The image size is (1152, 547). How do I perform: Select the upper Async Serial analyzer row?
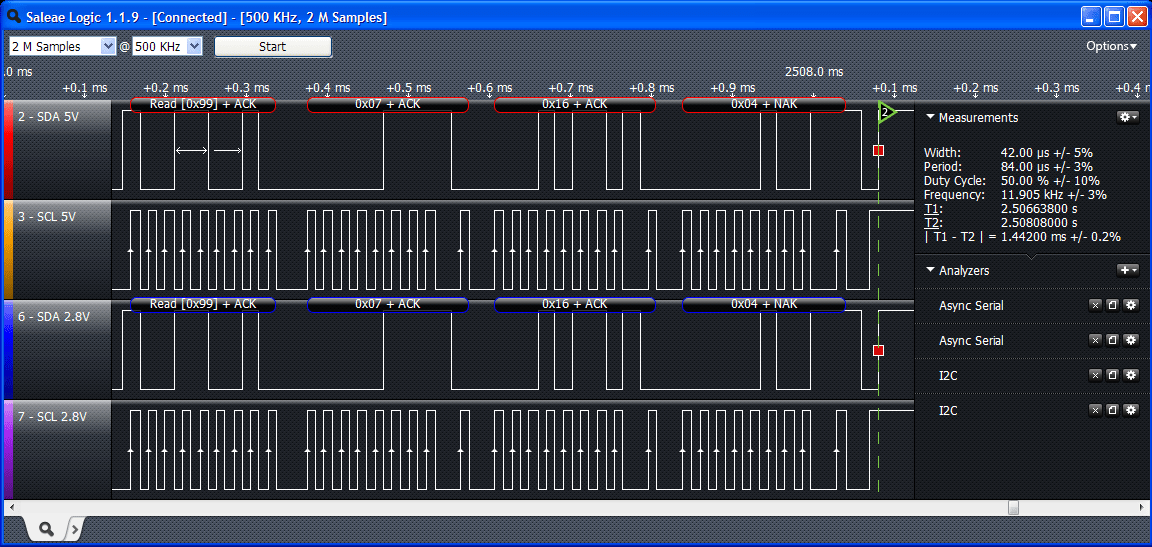point(1032,305)
